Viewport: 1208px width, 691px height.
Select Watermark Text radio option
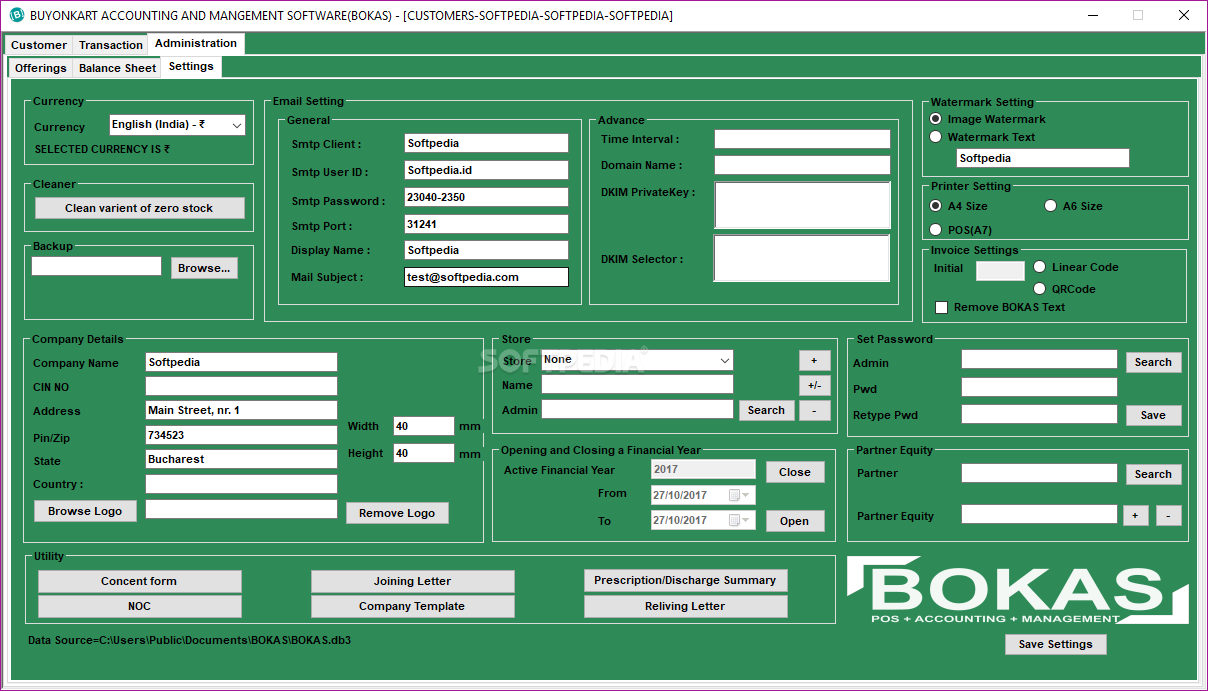click(936, 137)
